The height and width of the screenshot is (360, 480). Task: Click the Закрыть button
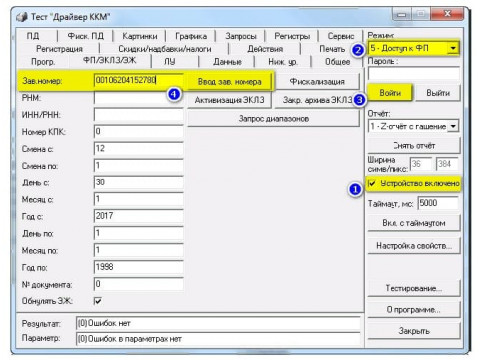pos(414,331)
